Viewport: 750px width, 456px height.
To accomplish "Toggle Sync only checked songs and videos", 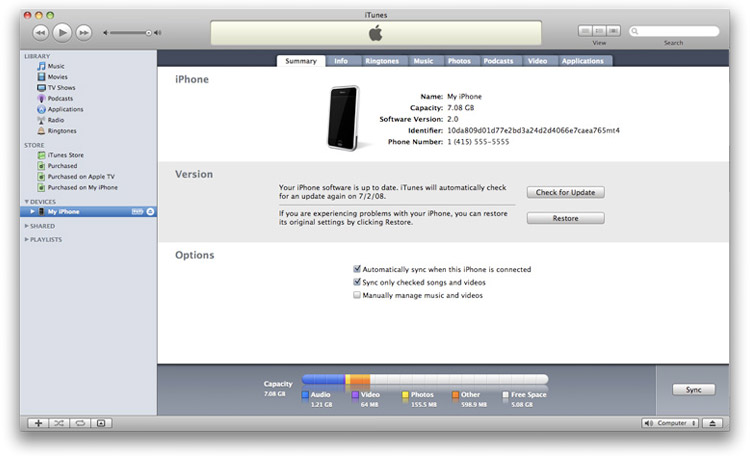I will pos(357,282).
